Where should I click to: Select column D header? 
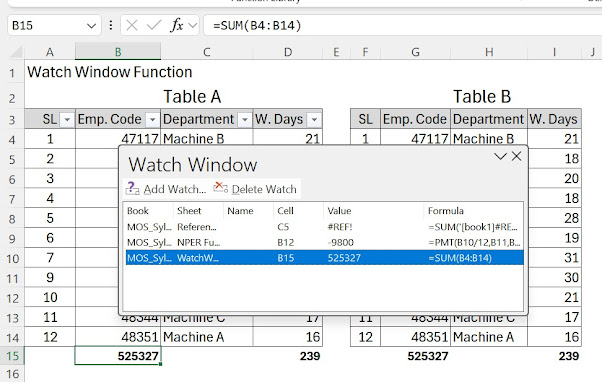(288, 52)
